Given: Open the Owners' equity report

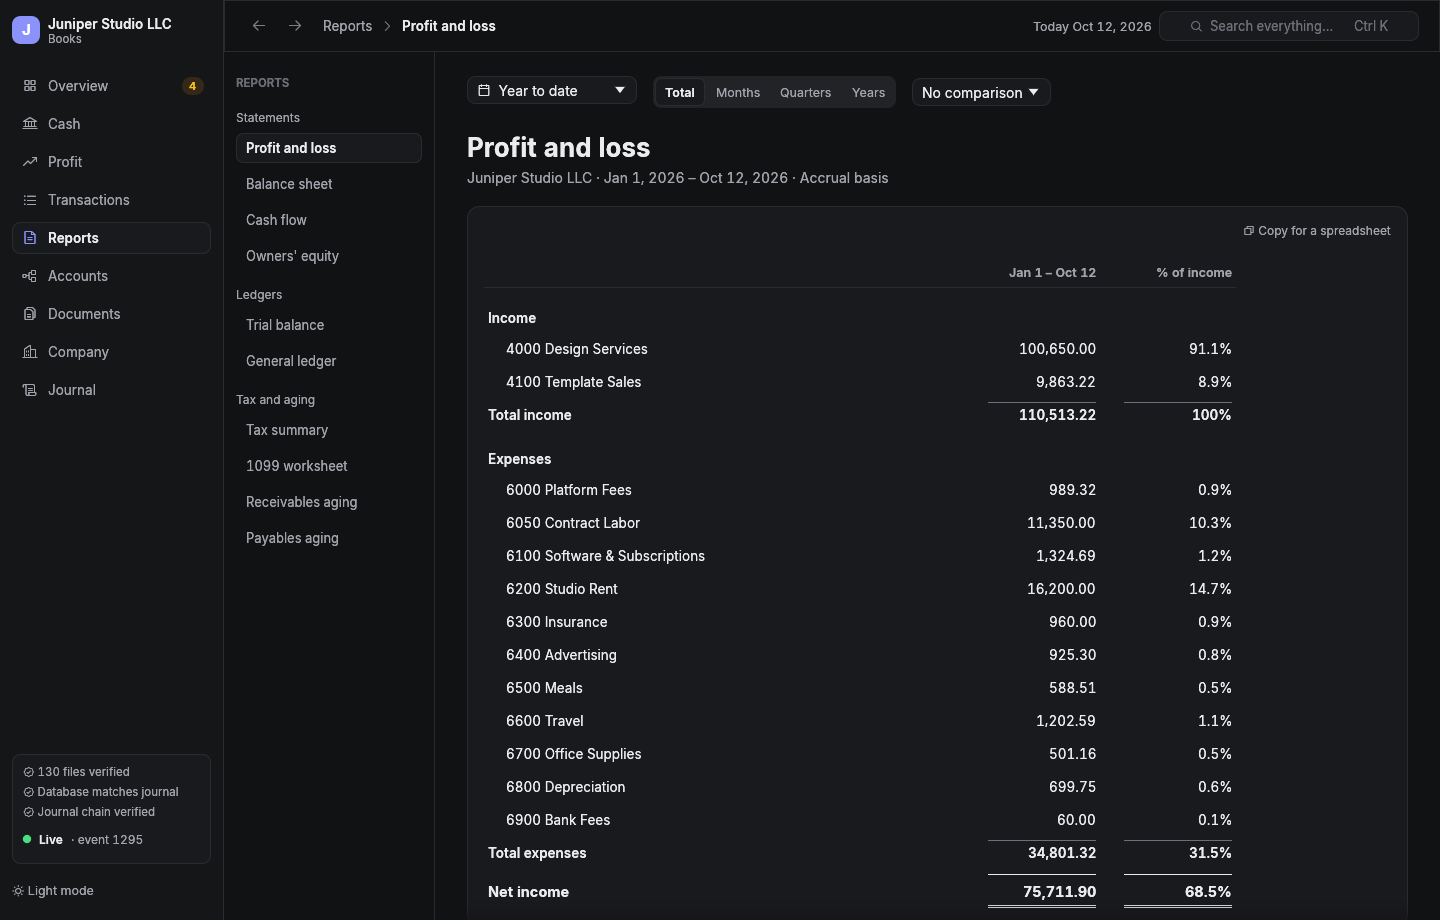Looking at the screenshot, I should coord(328,256).
